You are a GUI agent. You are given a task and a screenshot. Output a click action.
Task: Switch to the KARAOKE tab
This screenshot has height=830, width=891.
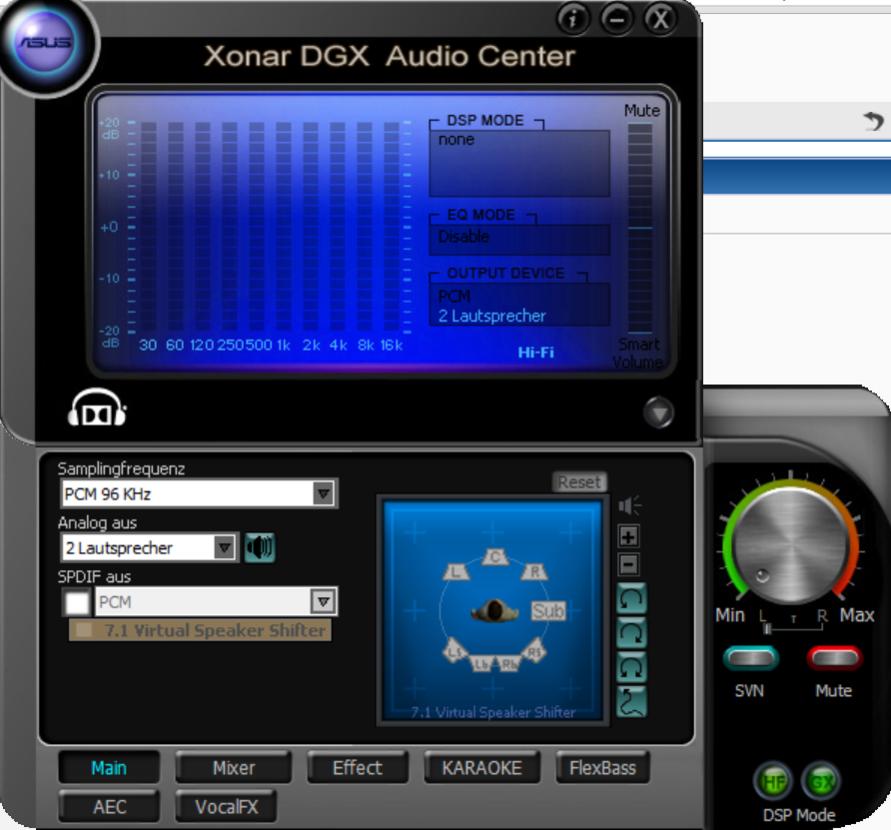click(482, 768)
